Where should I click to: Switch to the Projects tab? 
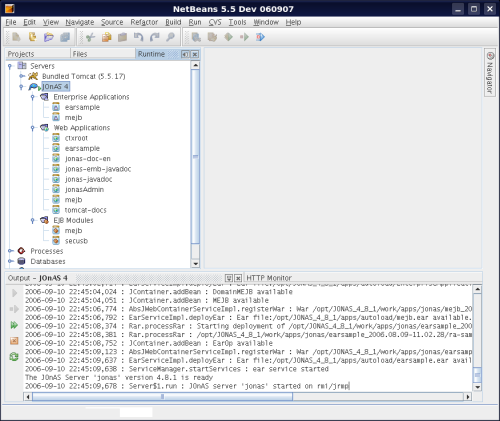click(x=37, y=54)
